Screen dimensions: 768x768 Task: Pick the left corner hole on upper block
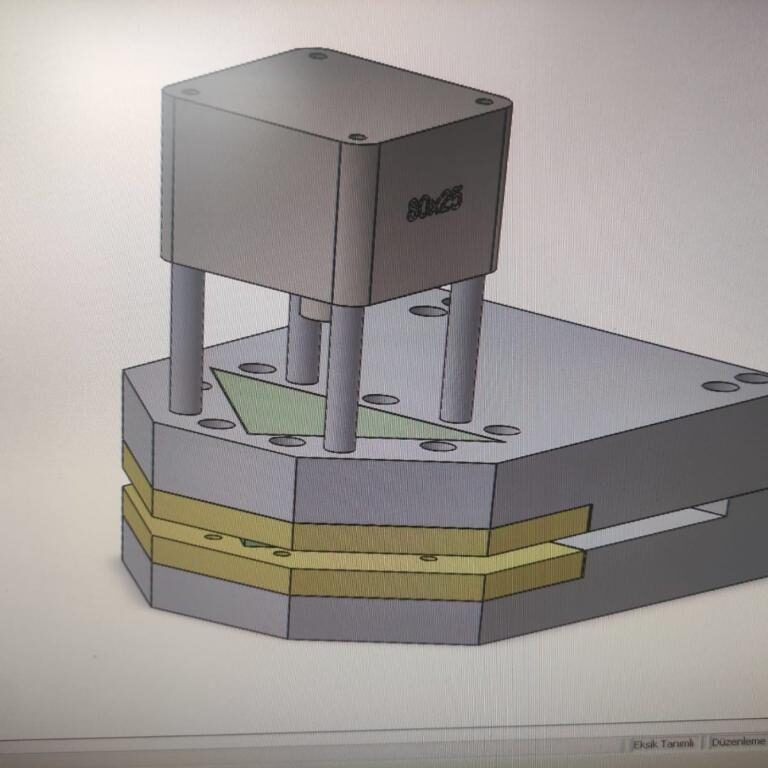(188, 92)
